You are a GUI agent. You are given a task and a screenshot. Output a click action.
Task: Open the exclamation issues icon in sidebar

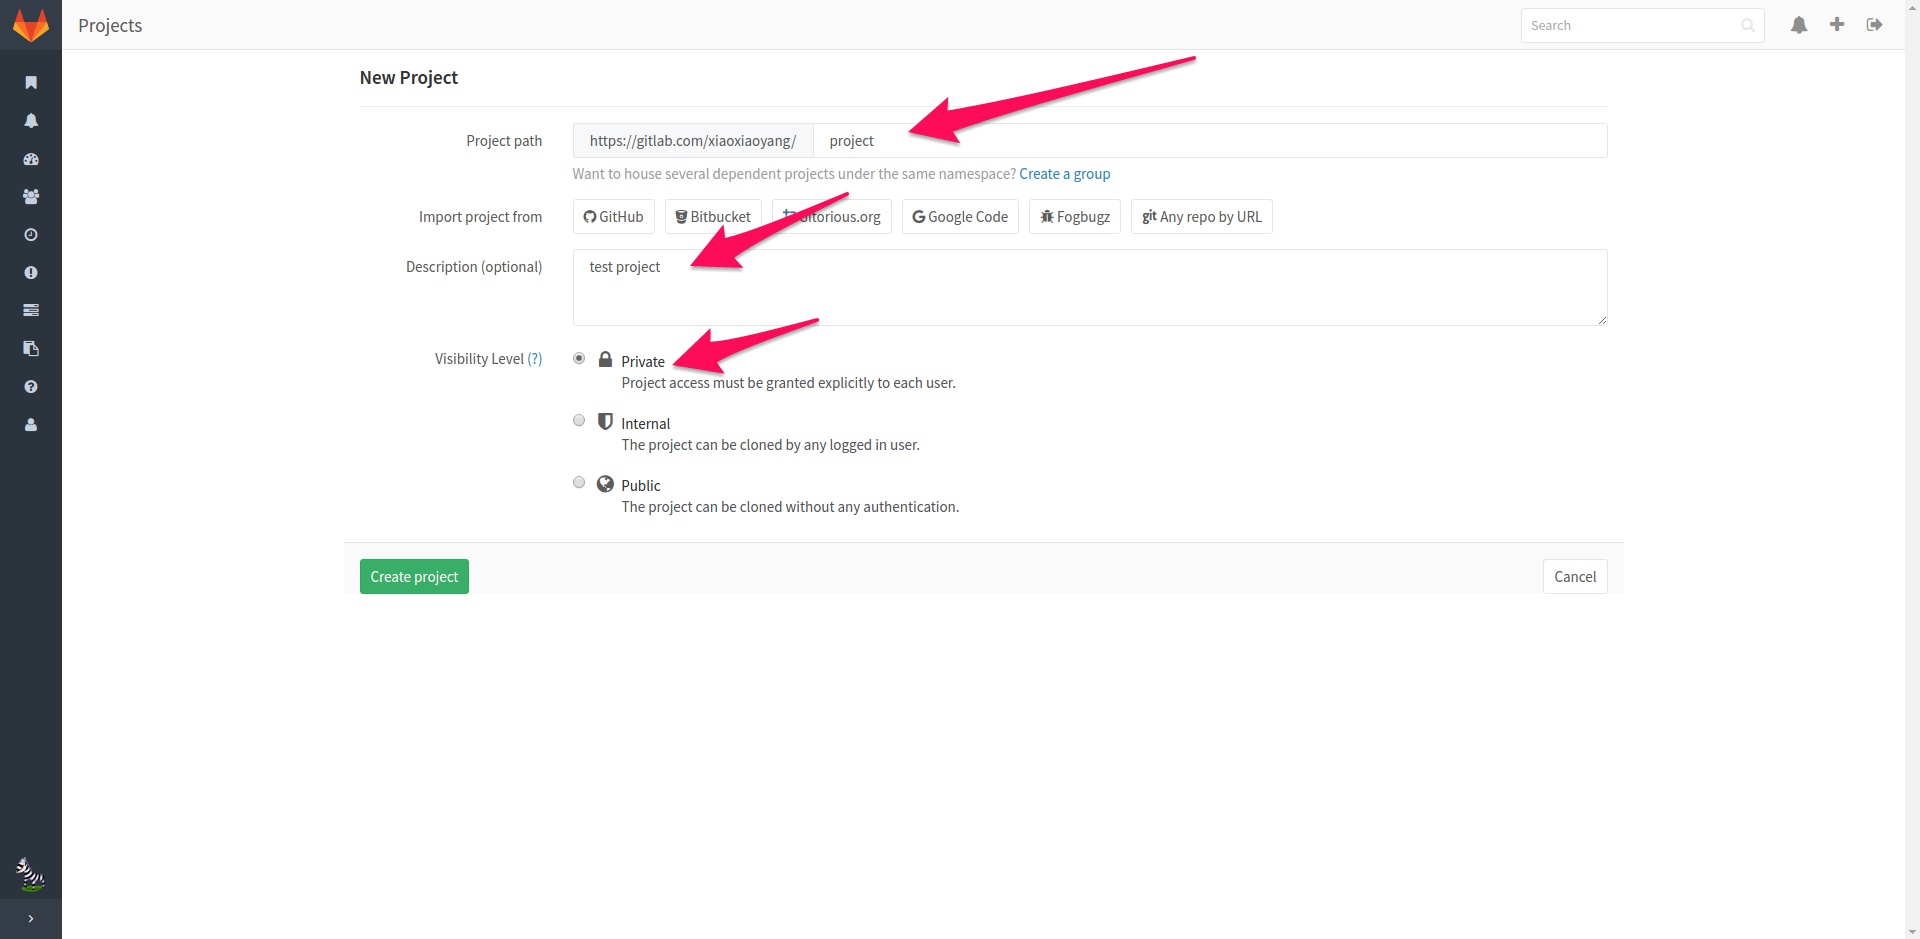pos(31,273)
